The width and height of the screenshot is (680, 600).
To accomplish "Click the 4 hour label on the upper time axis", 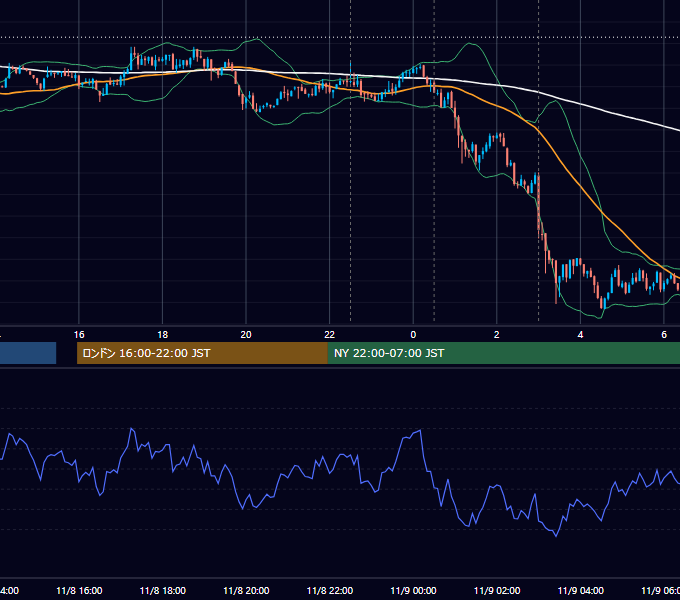I will coord(580,335).
